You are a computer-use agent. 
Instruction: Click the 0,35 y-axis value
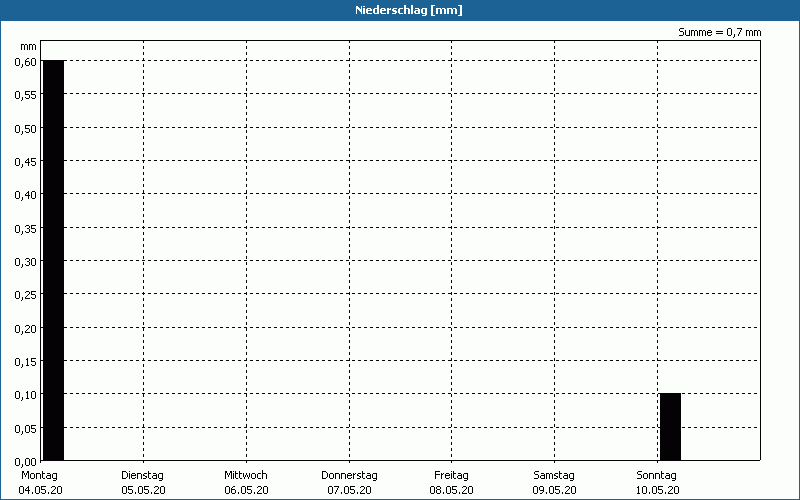pos(26,229)
